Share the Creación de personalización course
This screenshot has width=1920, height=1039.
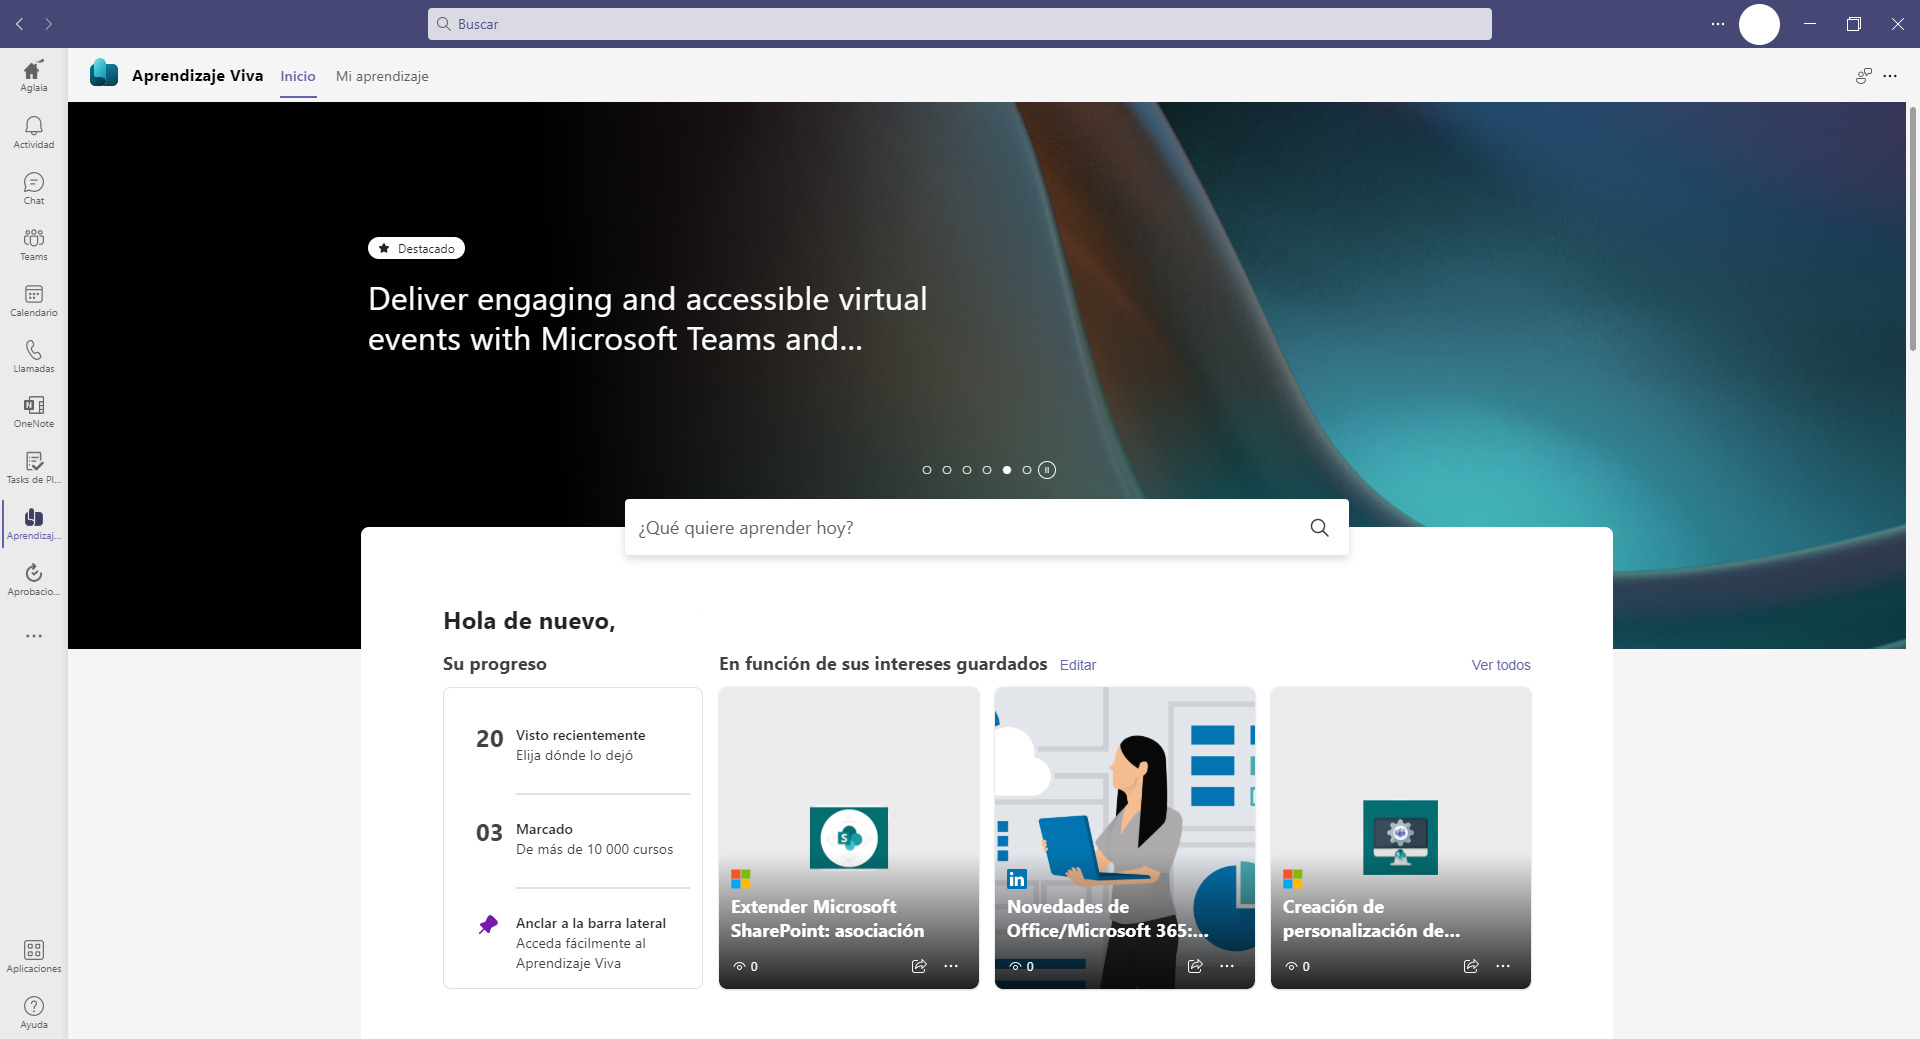click(1471, 966)
